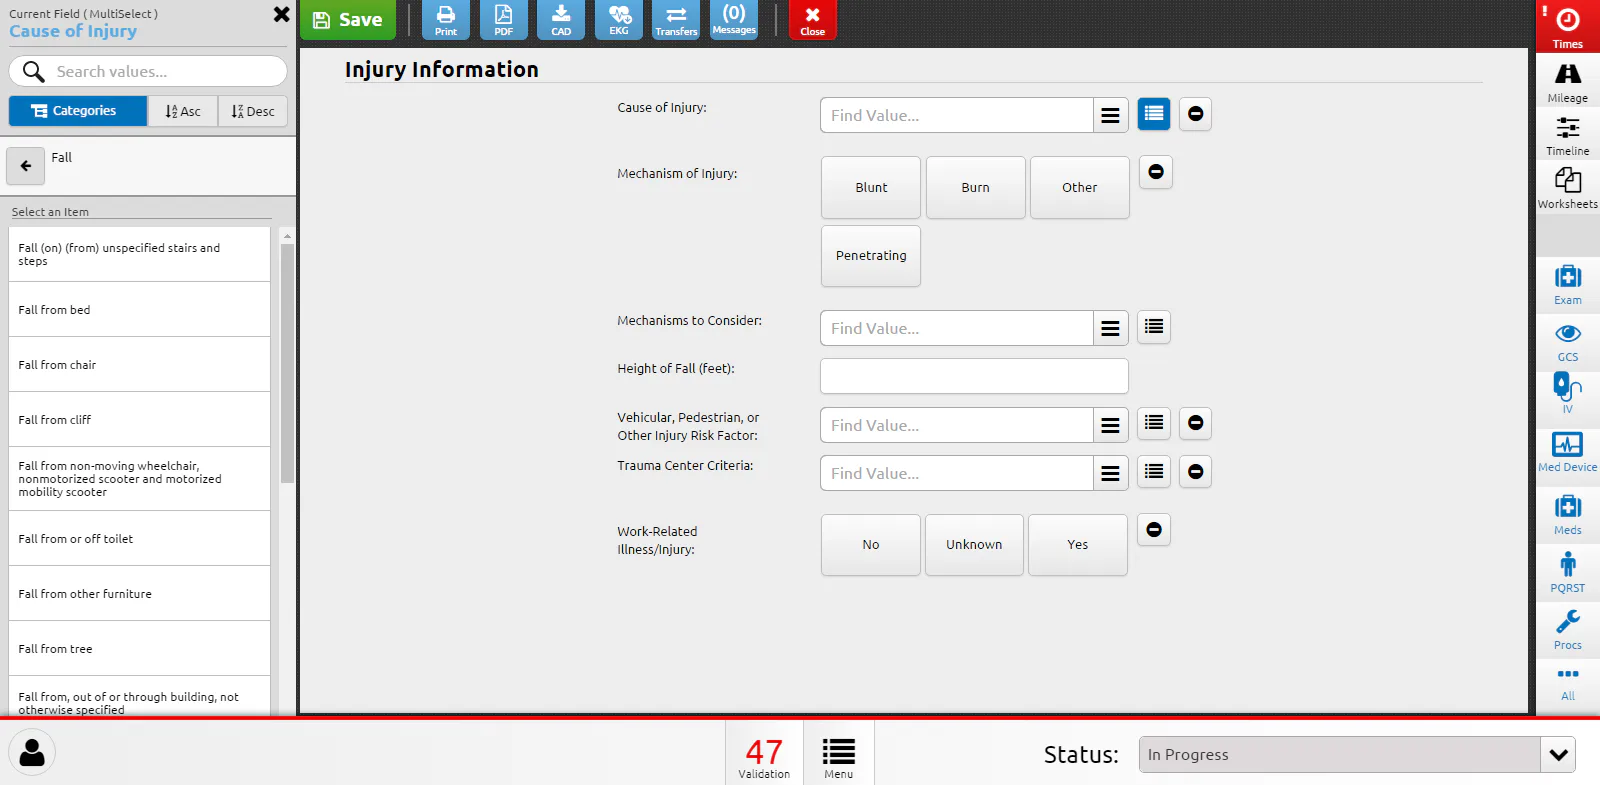
Task: Open the Times panel
Action: pyautogui.click(x=1568, y=26)
